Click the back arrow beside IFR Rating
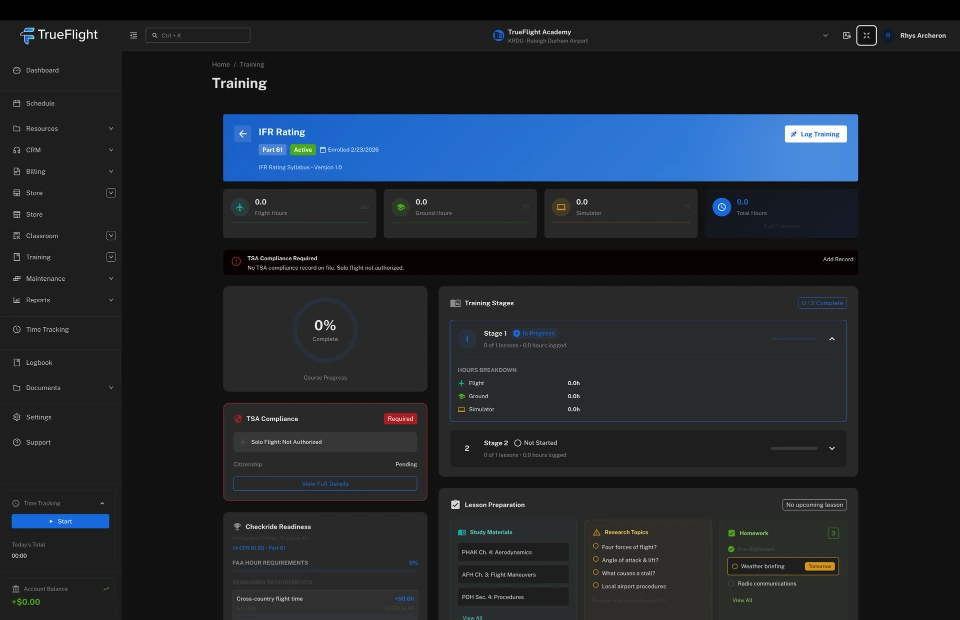Screen dimensions: 960x620 (242, 134)
